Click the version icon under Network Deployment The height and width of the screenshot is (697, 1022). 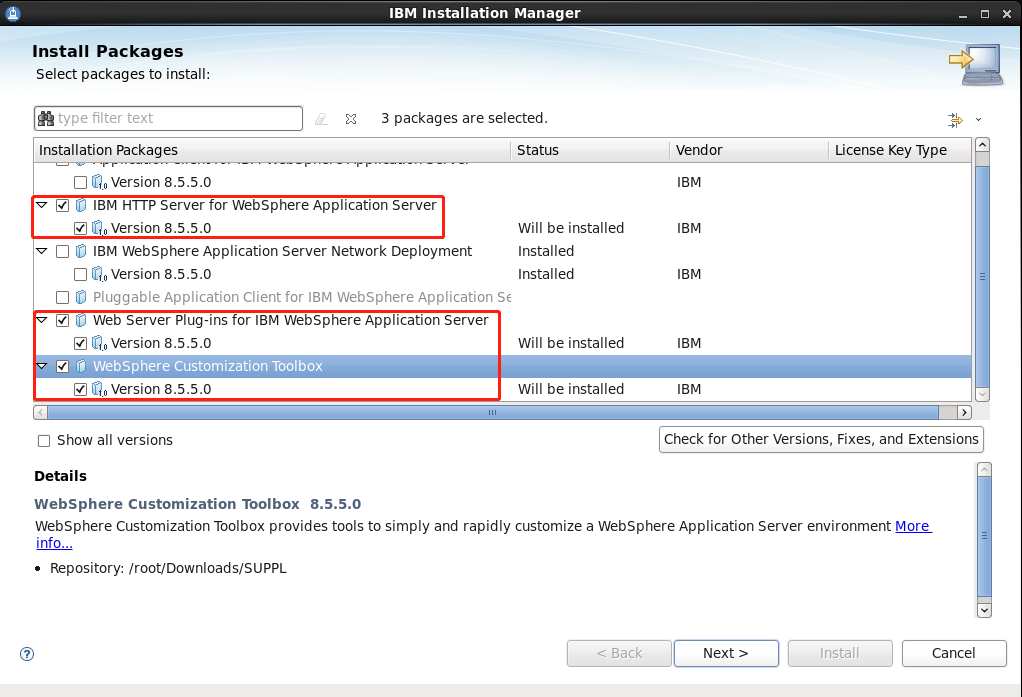[x=99, y=274]
